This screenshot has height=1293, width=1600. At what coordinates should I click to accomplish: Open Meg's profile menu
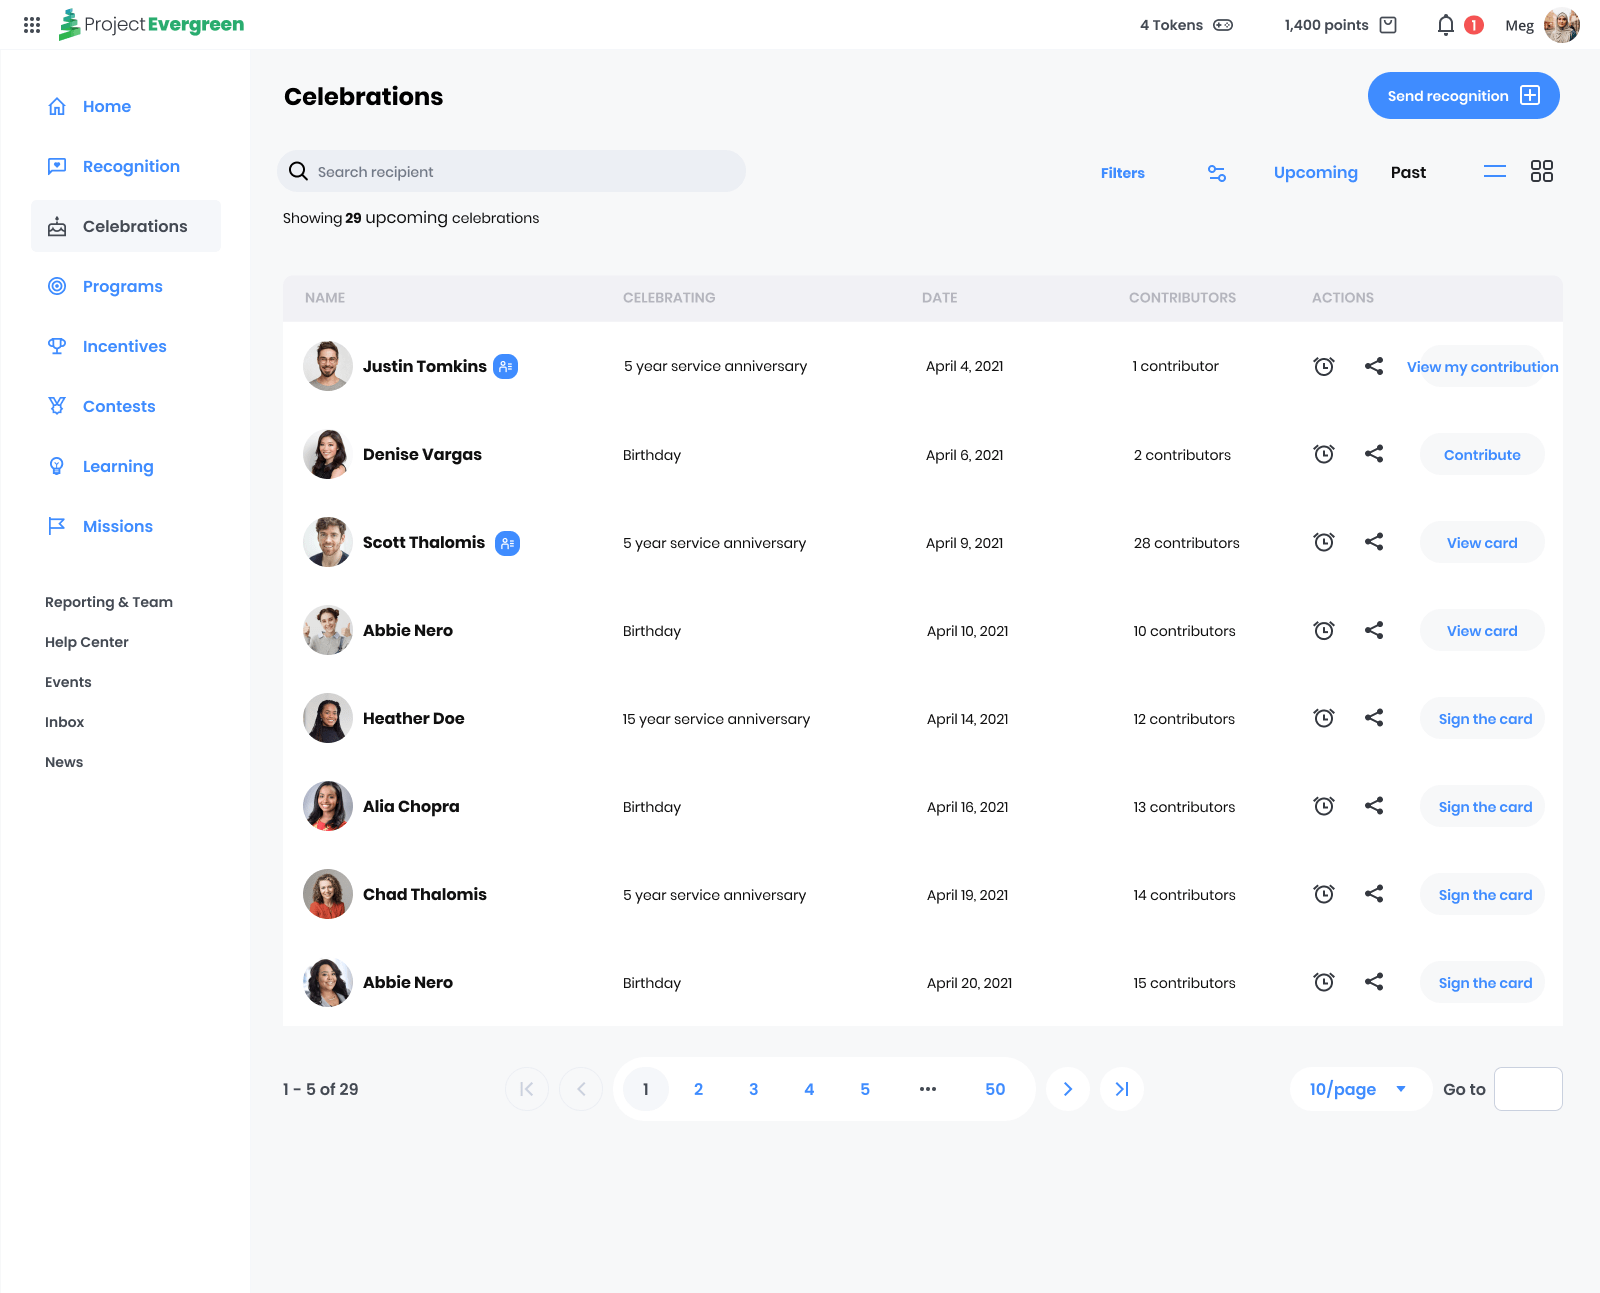pos(1560,25)
